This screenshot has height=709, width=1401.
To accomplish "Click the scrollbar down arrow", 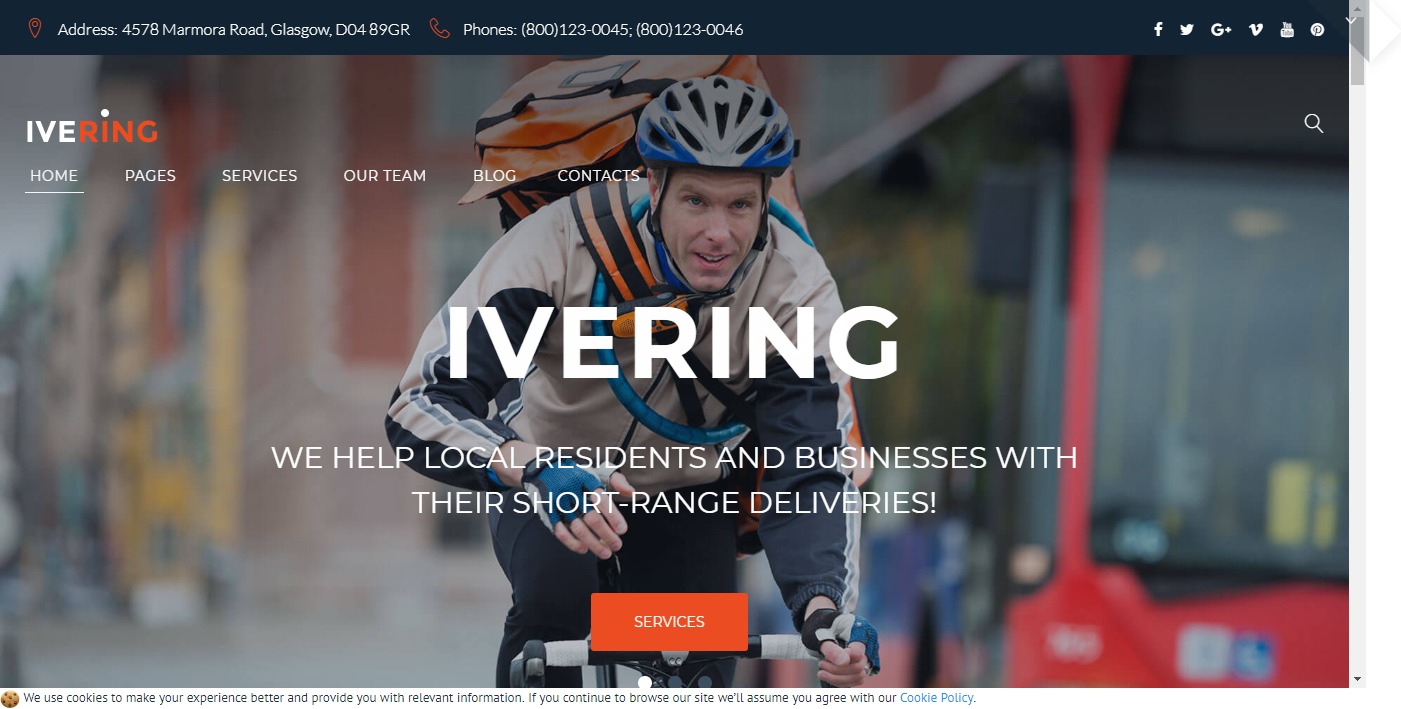I will [1357, 679].
